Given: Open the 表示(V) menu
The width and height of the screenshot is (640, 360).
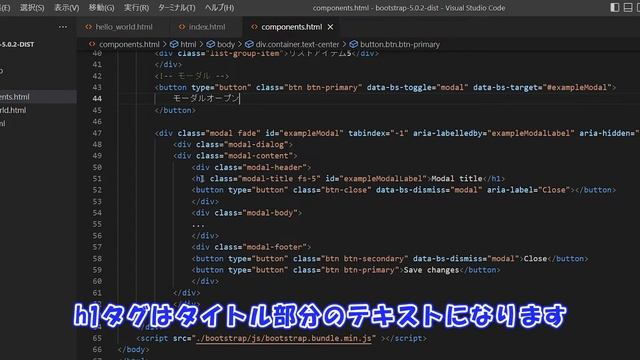Looking at the screenshot, I should point(67,8).
